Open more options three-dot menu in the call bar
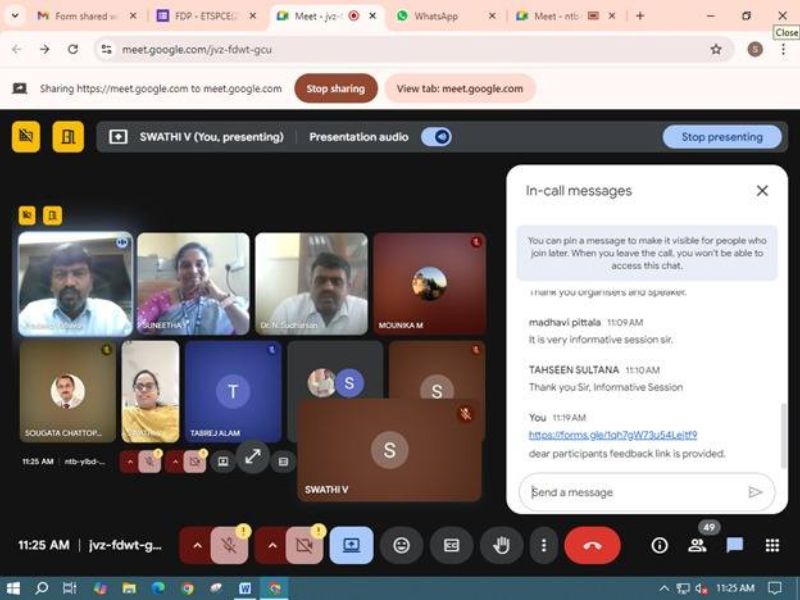The image size is (800, 600). click(543, 545)
